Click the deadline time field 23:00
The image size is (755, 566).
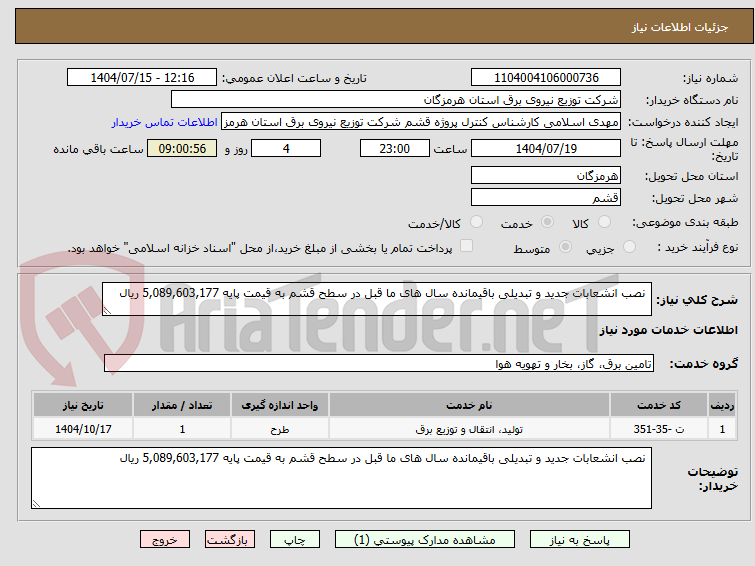395,148
